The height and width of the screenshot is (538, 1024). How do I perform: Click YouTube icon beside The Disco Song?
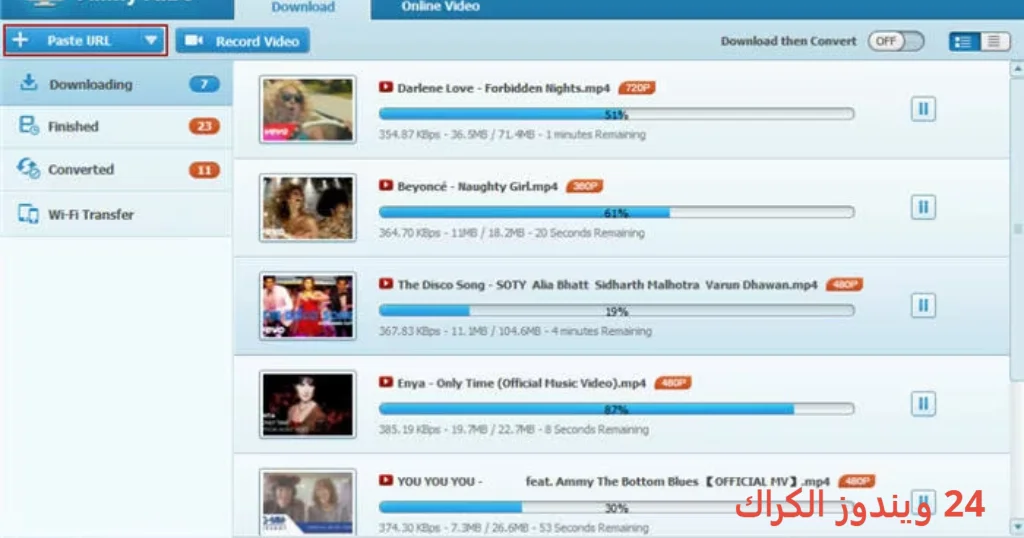click(386, 283)
